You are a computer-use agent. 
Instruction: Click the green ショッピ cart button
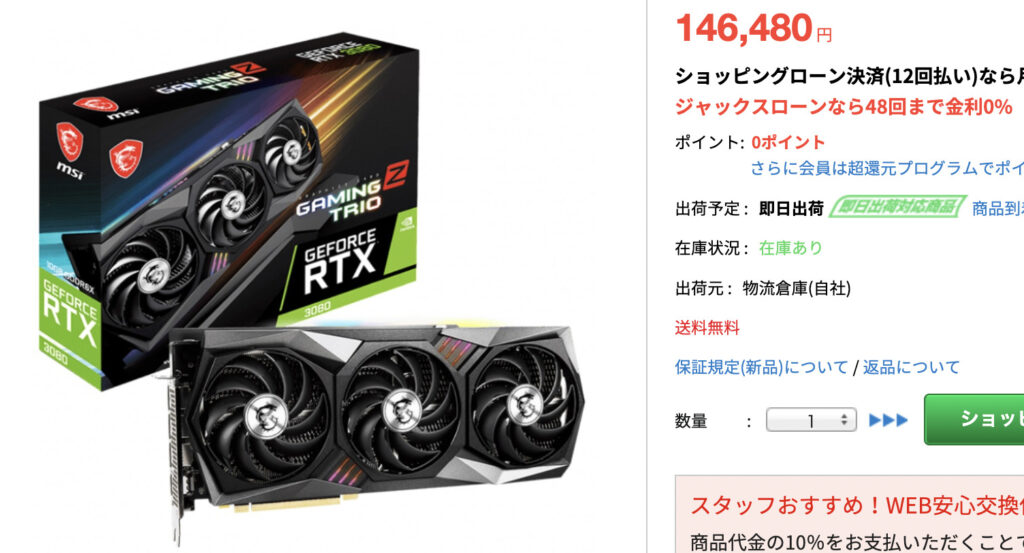point(974,419)
